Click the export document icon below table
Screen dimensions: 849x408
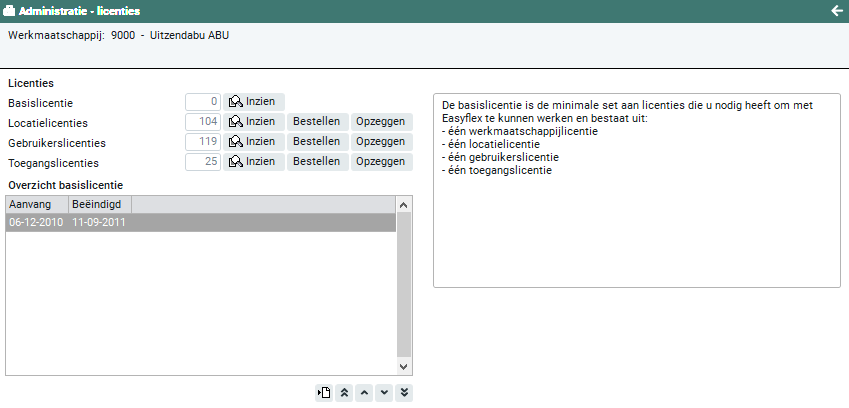[324, 393]
